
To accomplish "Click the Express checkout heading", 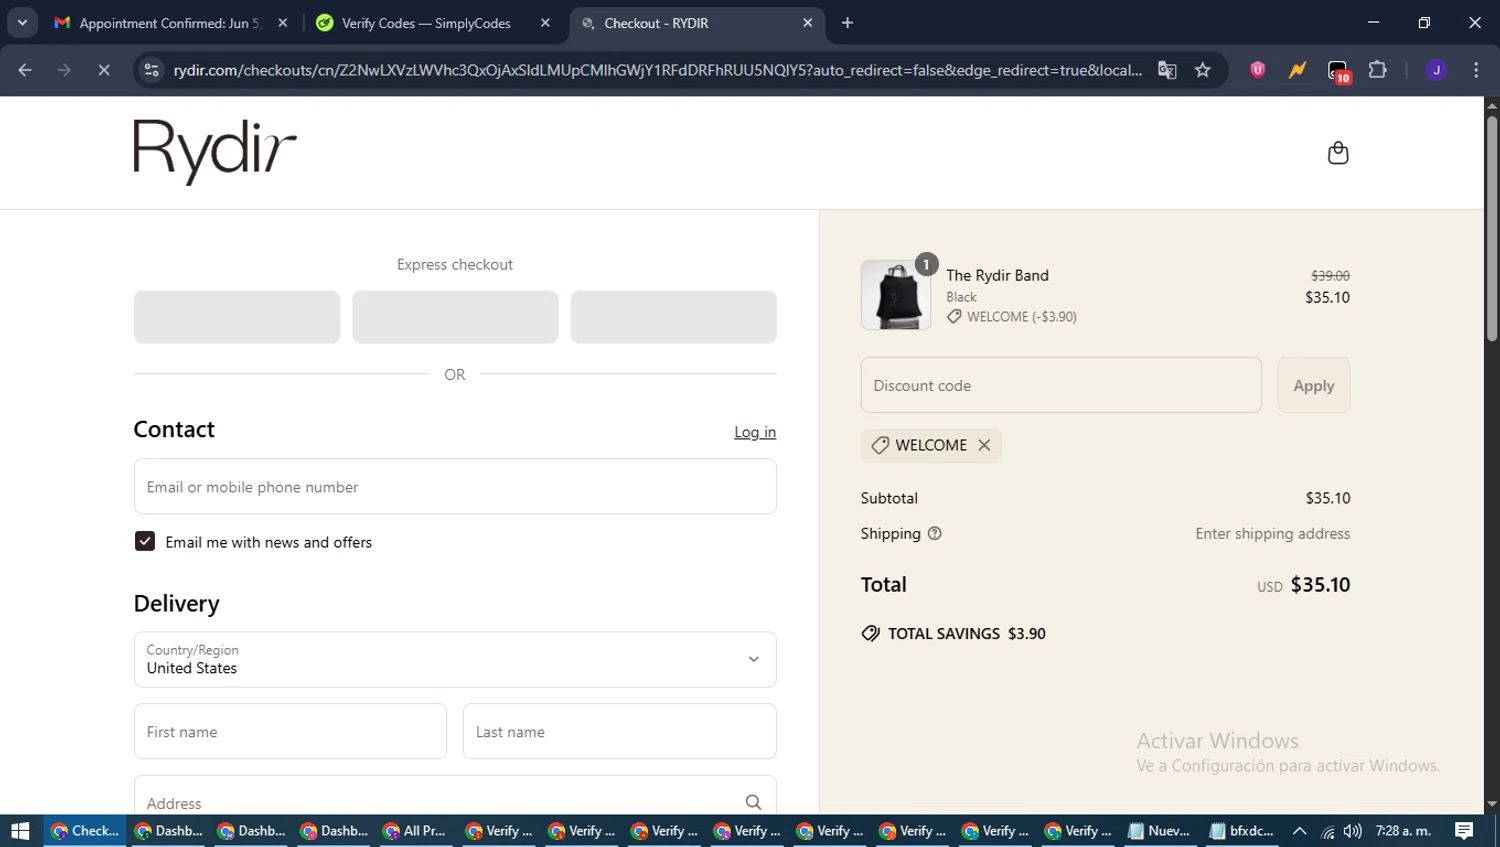I will (x=455, y=265).
